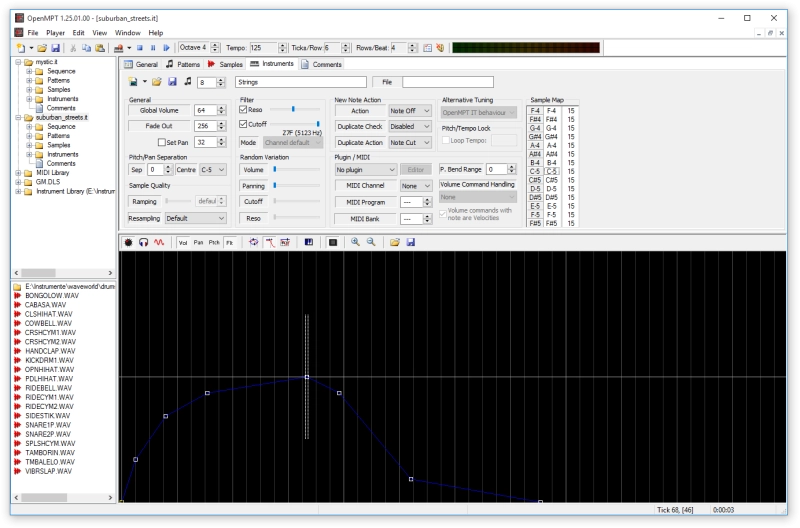Click the Paste icon in main toolbar

100,48
